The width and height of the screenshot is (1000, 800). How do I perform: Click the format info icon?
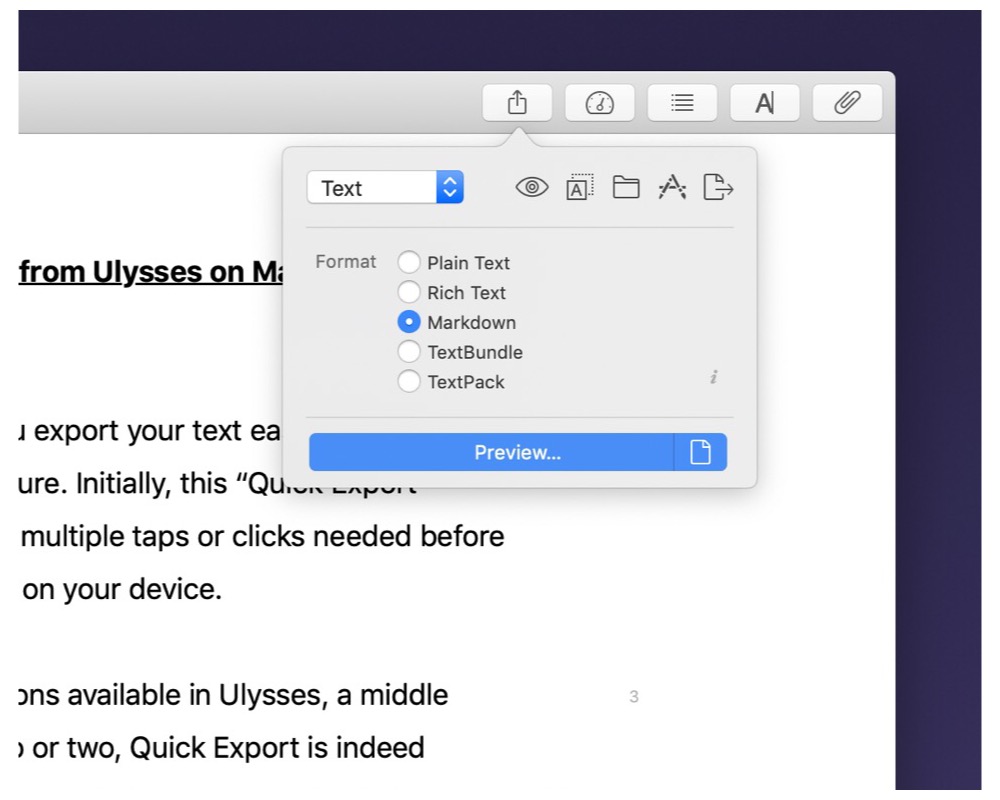(x=714, y=377)
